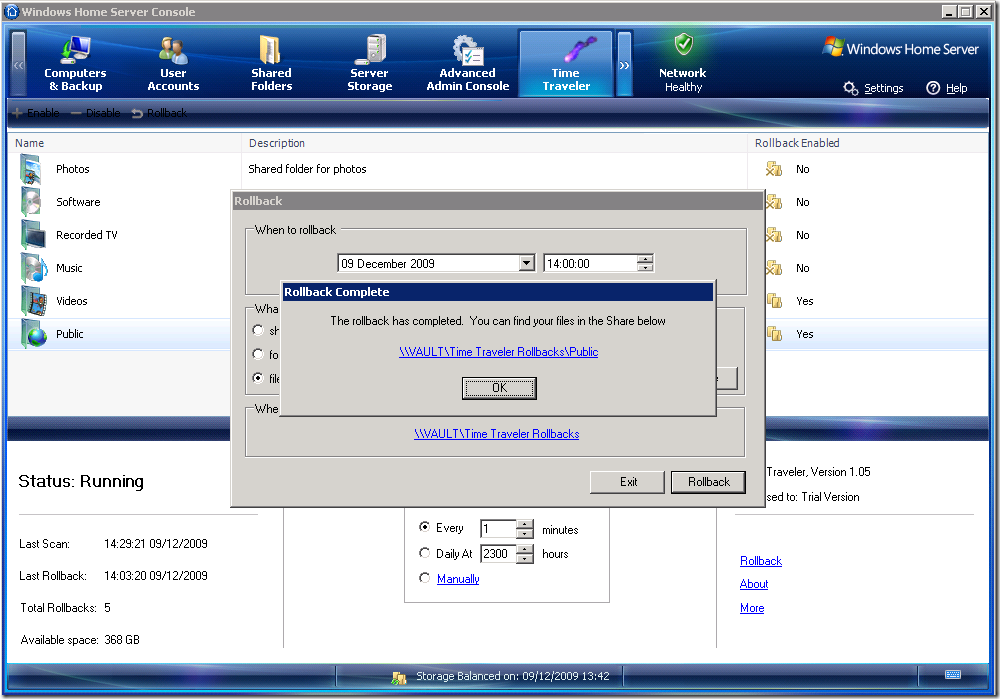Click OK in the Rollback Complete dialog
The width and height of the screenshot is (1000, 699).
(x=499, y=388)
